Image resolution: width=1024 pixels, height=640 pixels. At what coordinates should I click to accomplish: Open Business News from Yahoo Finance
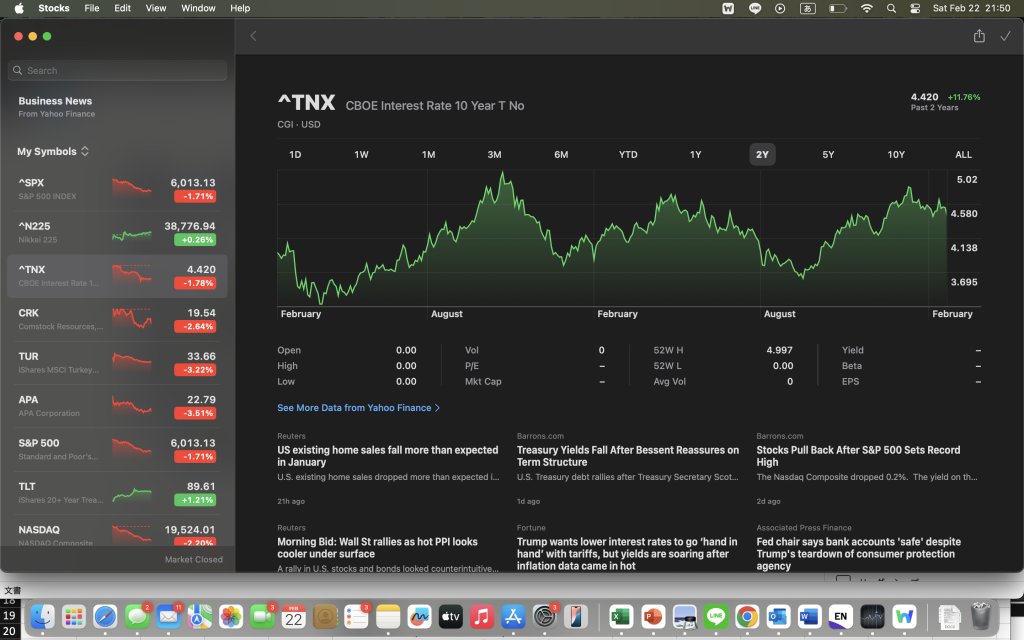click(x=56, y=106)
